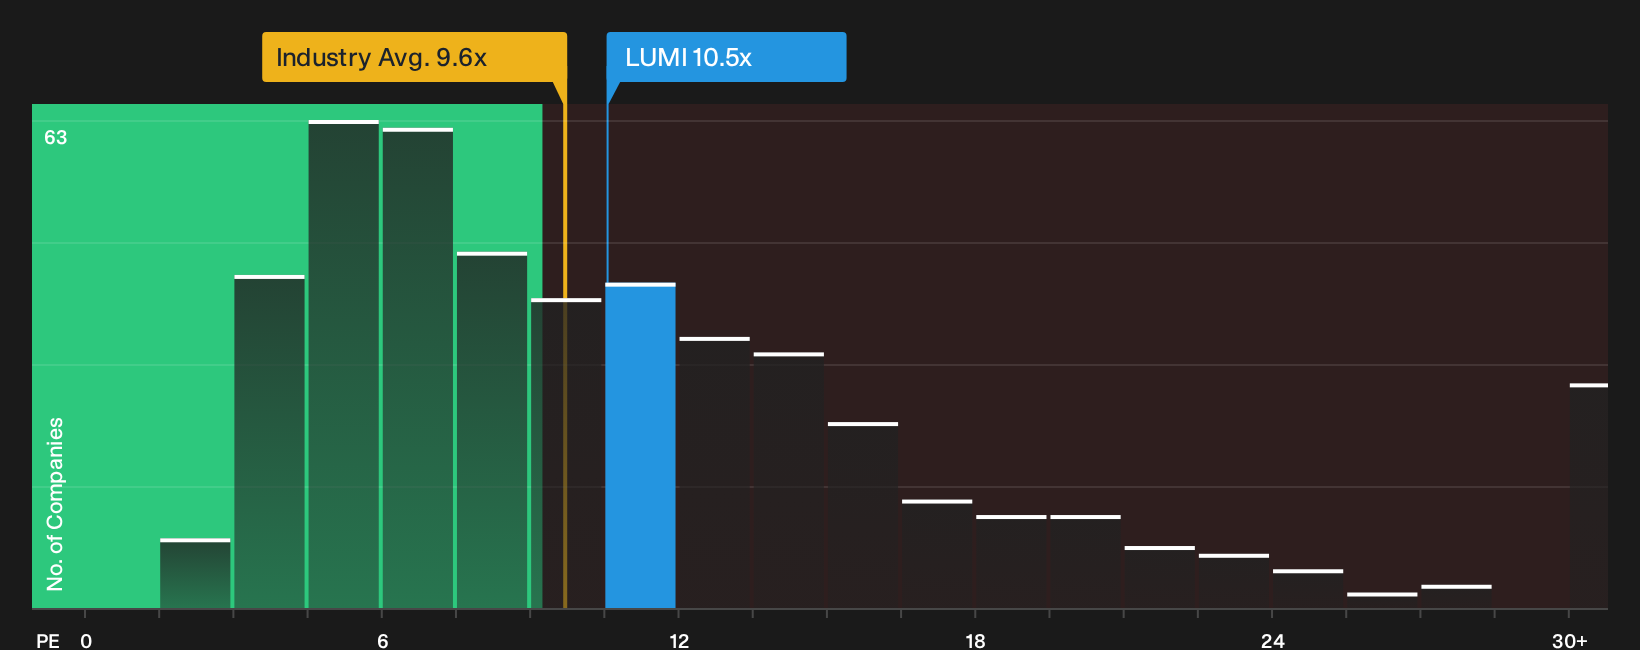Click the 'PE' axis label
Image resolution: width=1640 pixels, height=650 pixels.
48,641
